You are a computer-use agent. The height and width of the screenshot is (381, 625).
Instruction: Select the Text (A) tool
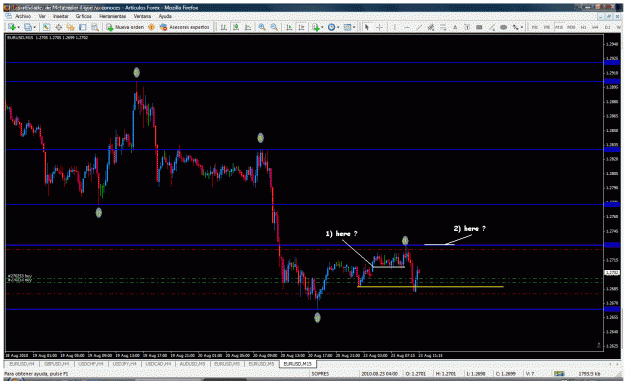(455, 27)
